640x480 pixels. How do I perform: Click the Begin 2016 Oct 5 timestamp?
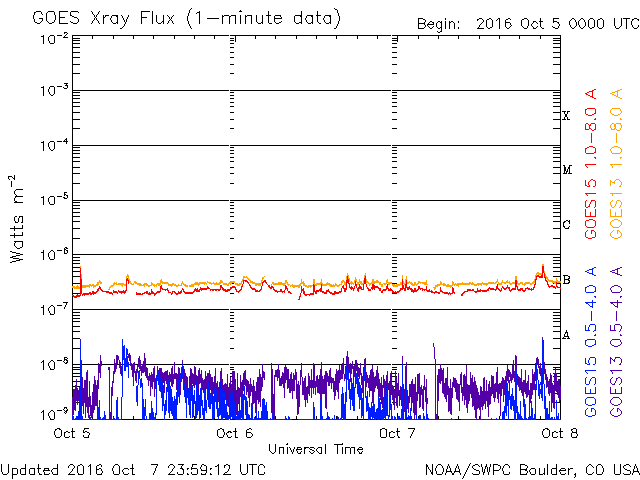[x=528, y=22]
